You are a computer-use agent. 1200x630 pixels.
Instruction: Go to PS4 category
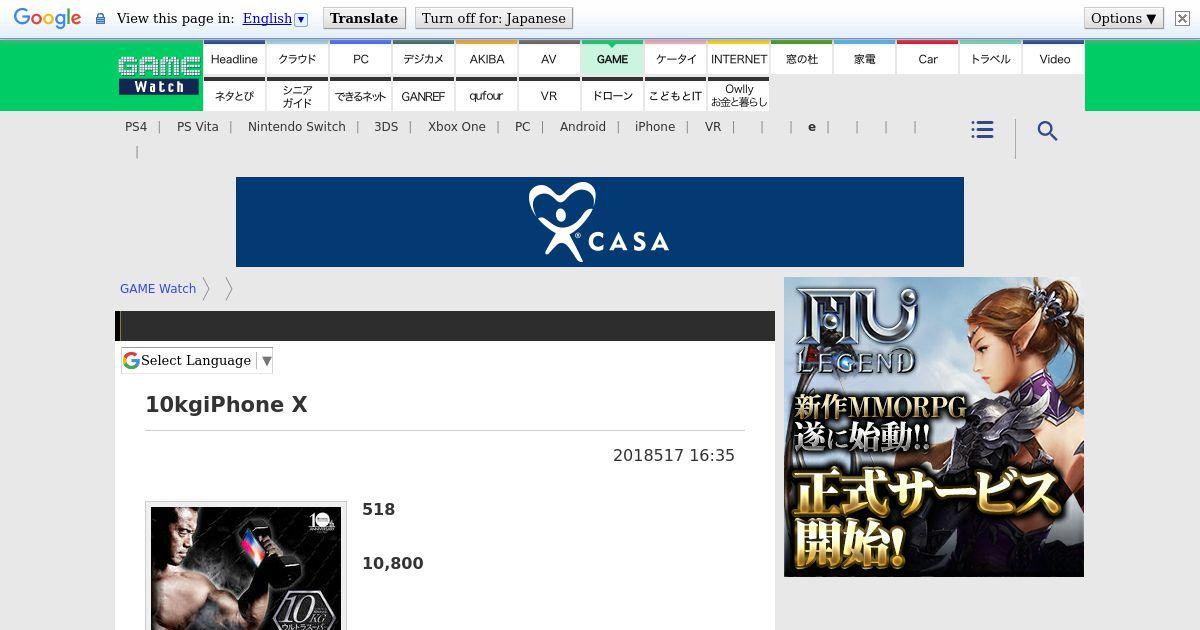136,127
